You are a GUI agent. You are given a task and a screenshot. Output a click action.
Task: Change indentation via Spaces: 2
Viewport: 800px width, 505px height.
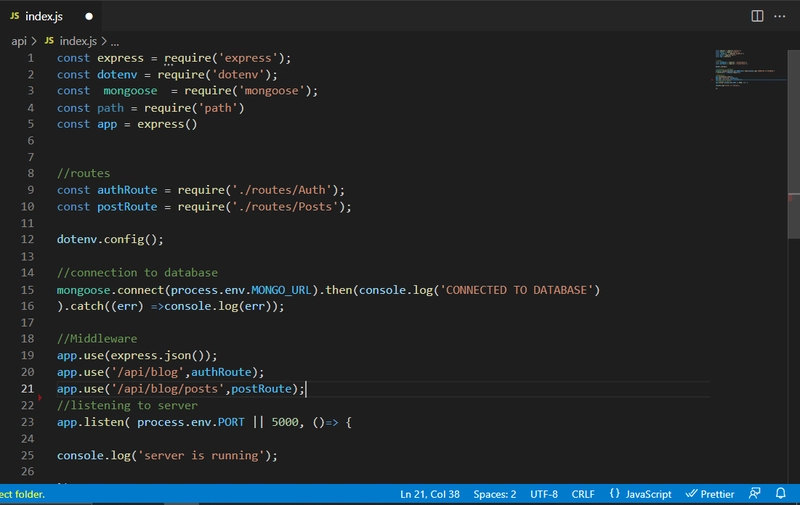tap(494, 494)
